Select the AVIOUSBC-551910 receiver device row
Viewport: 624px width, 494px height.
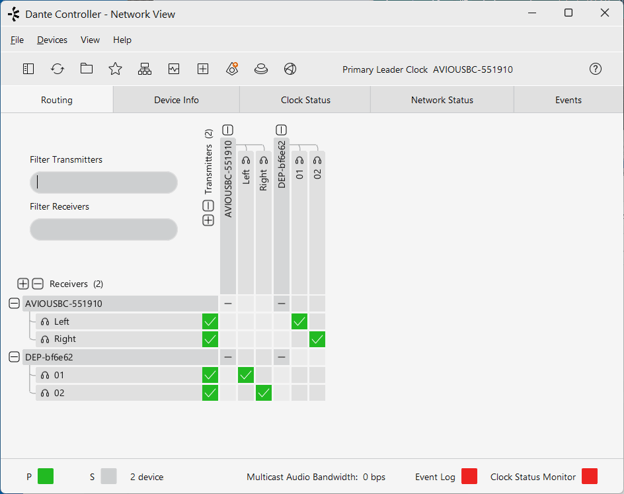120,303
